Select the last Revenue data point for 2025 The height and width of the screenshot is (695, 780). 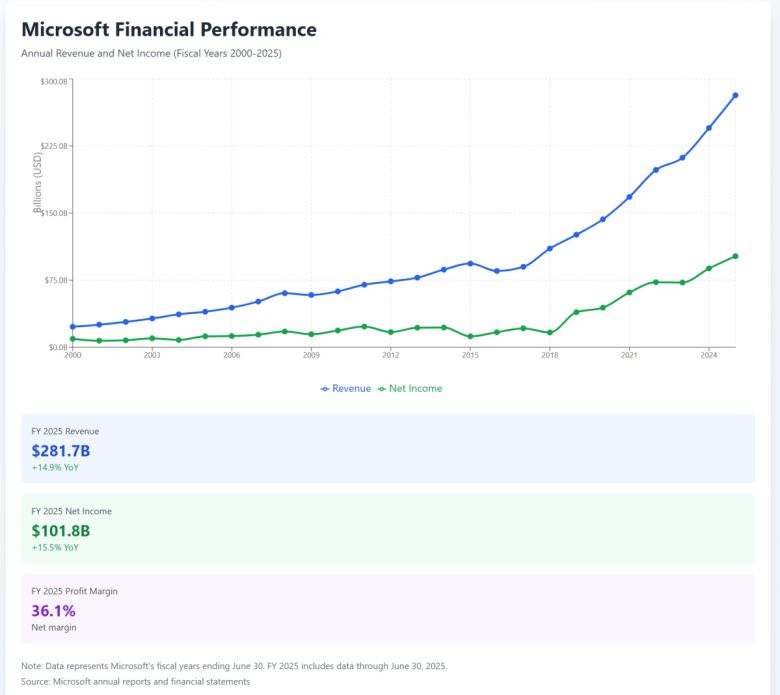coord(735,95)
